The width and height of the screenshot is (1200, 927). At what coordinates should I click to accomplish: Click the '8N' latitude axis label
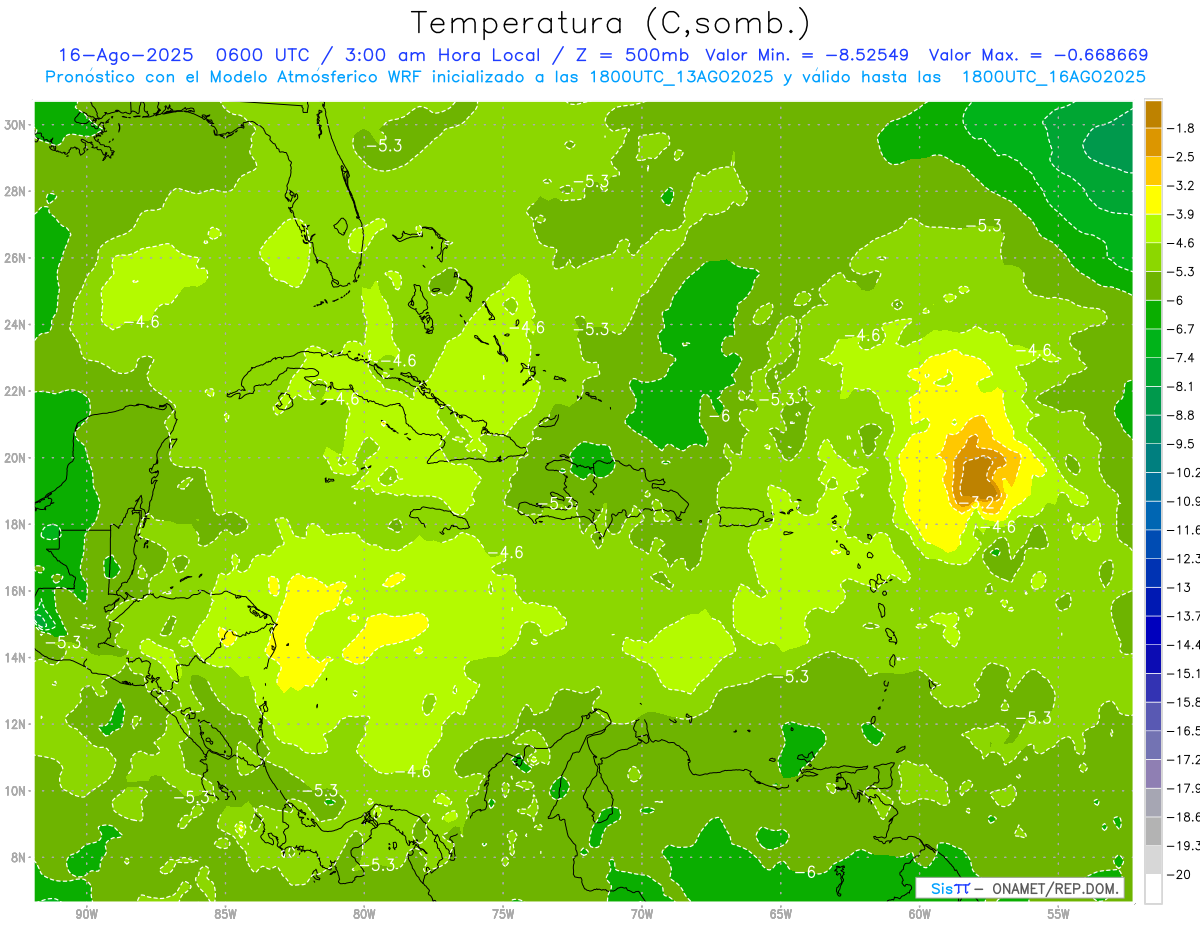(x=20, y=857)
